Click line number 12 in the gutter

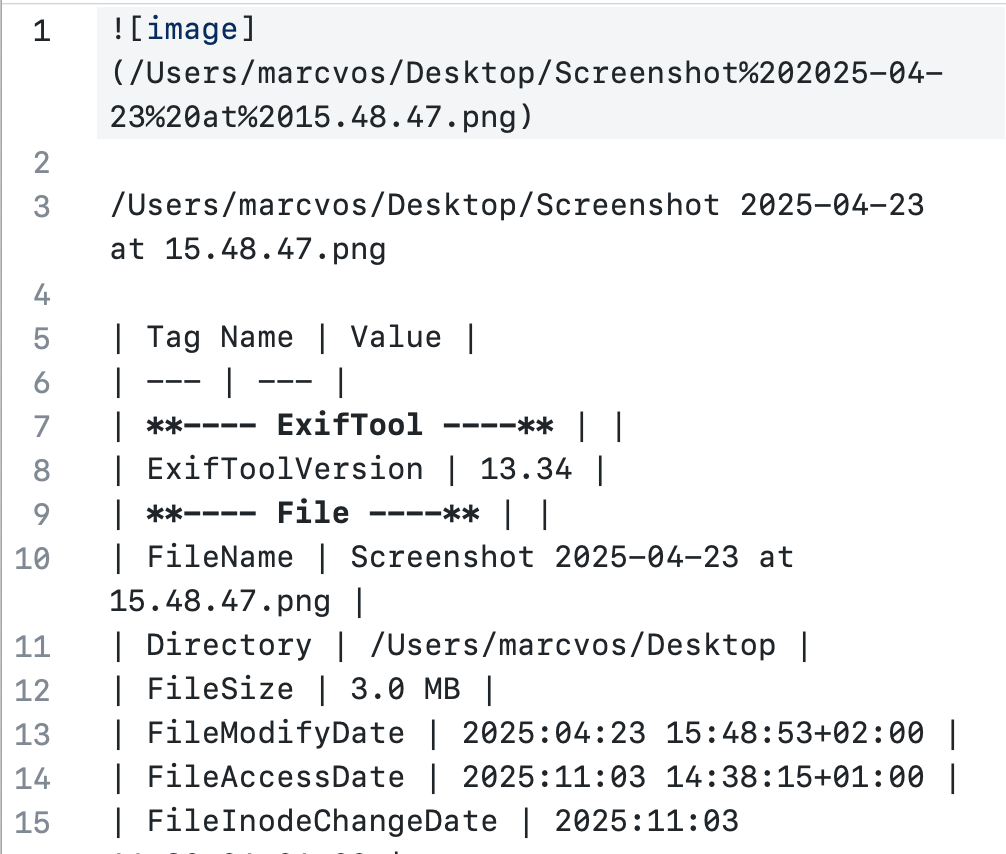(33, 690)
